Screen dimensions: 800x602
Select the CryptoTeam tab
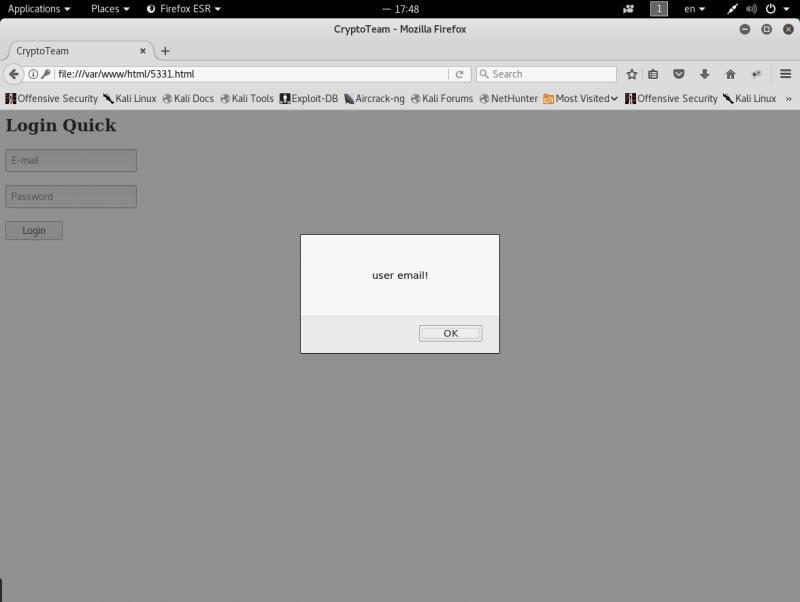coord(80,51)
